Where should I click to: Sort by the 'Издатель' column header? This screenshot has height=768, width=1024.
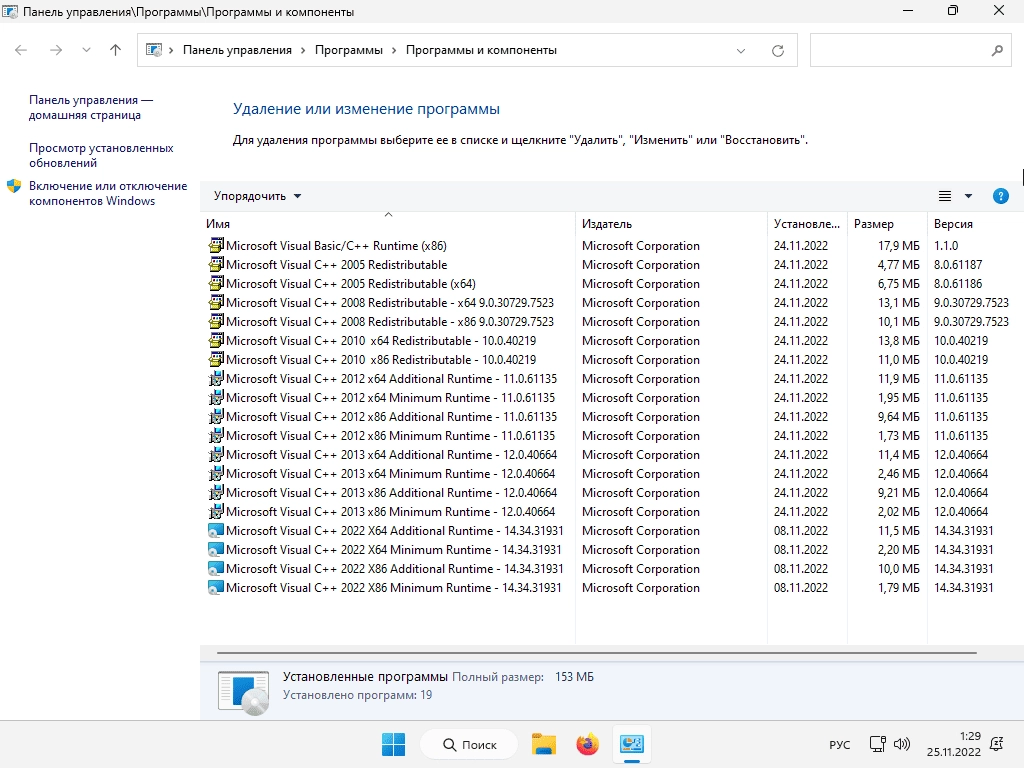pyautogui.click(x=671, y=223)
